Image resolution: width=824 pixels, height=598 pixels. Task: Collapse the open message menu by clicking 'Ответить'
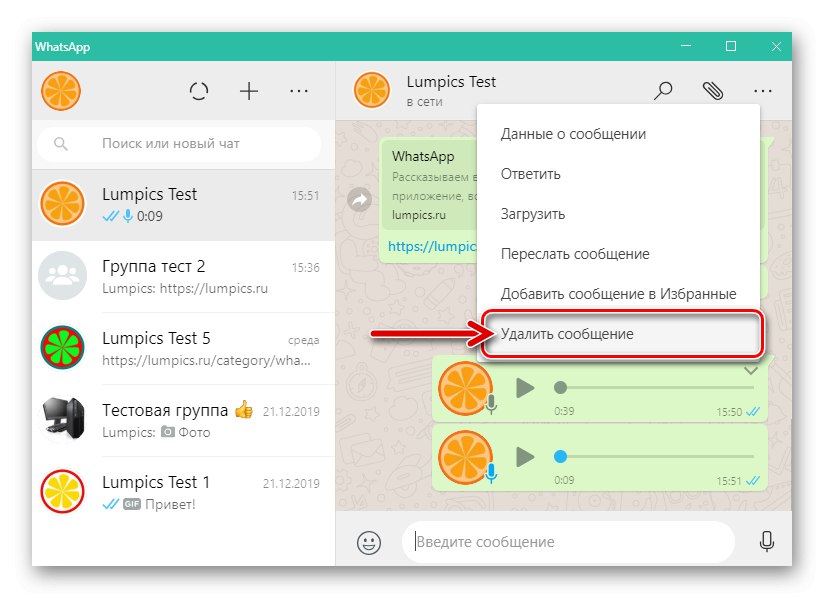point(531,173)
